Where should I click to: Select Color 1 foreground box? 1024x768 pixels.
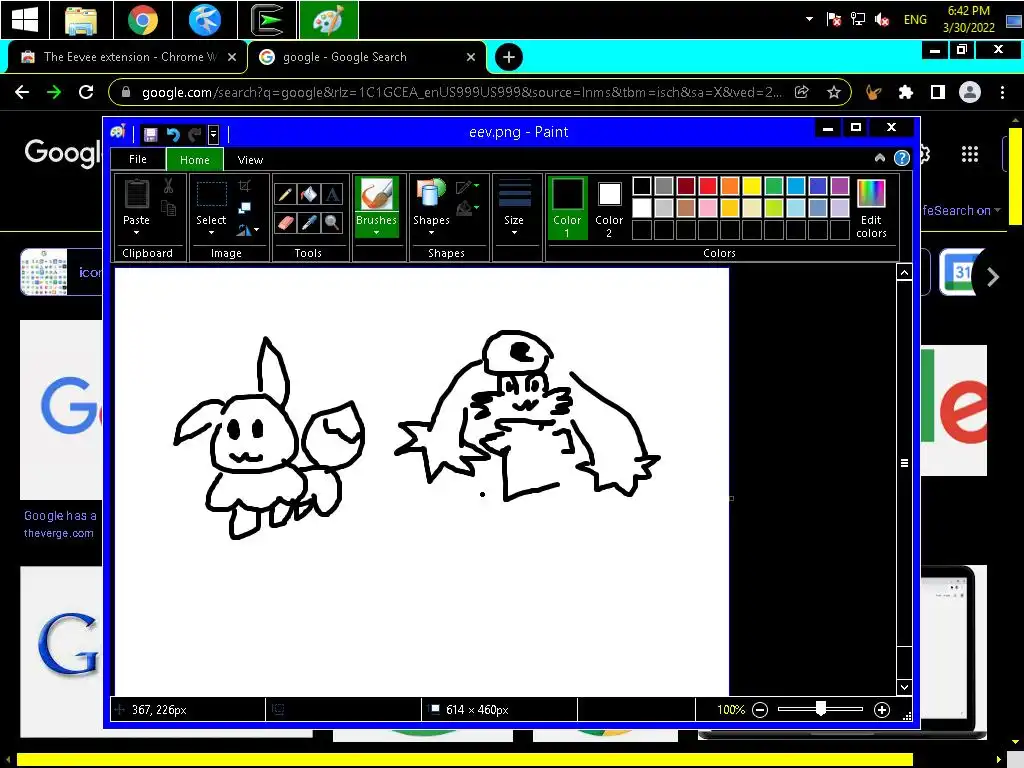567,208
